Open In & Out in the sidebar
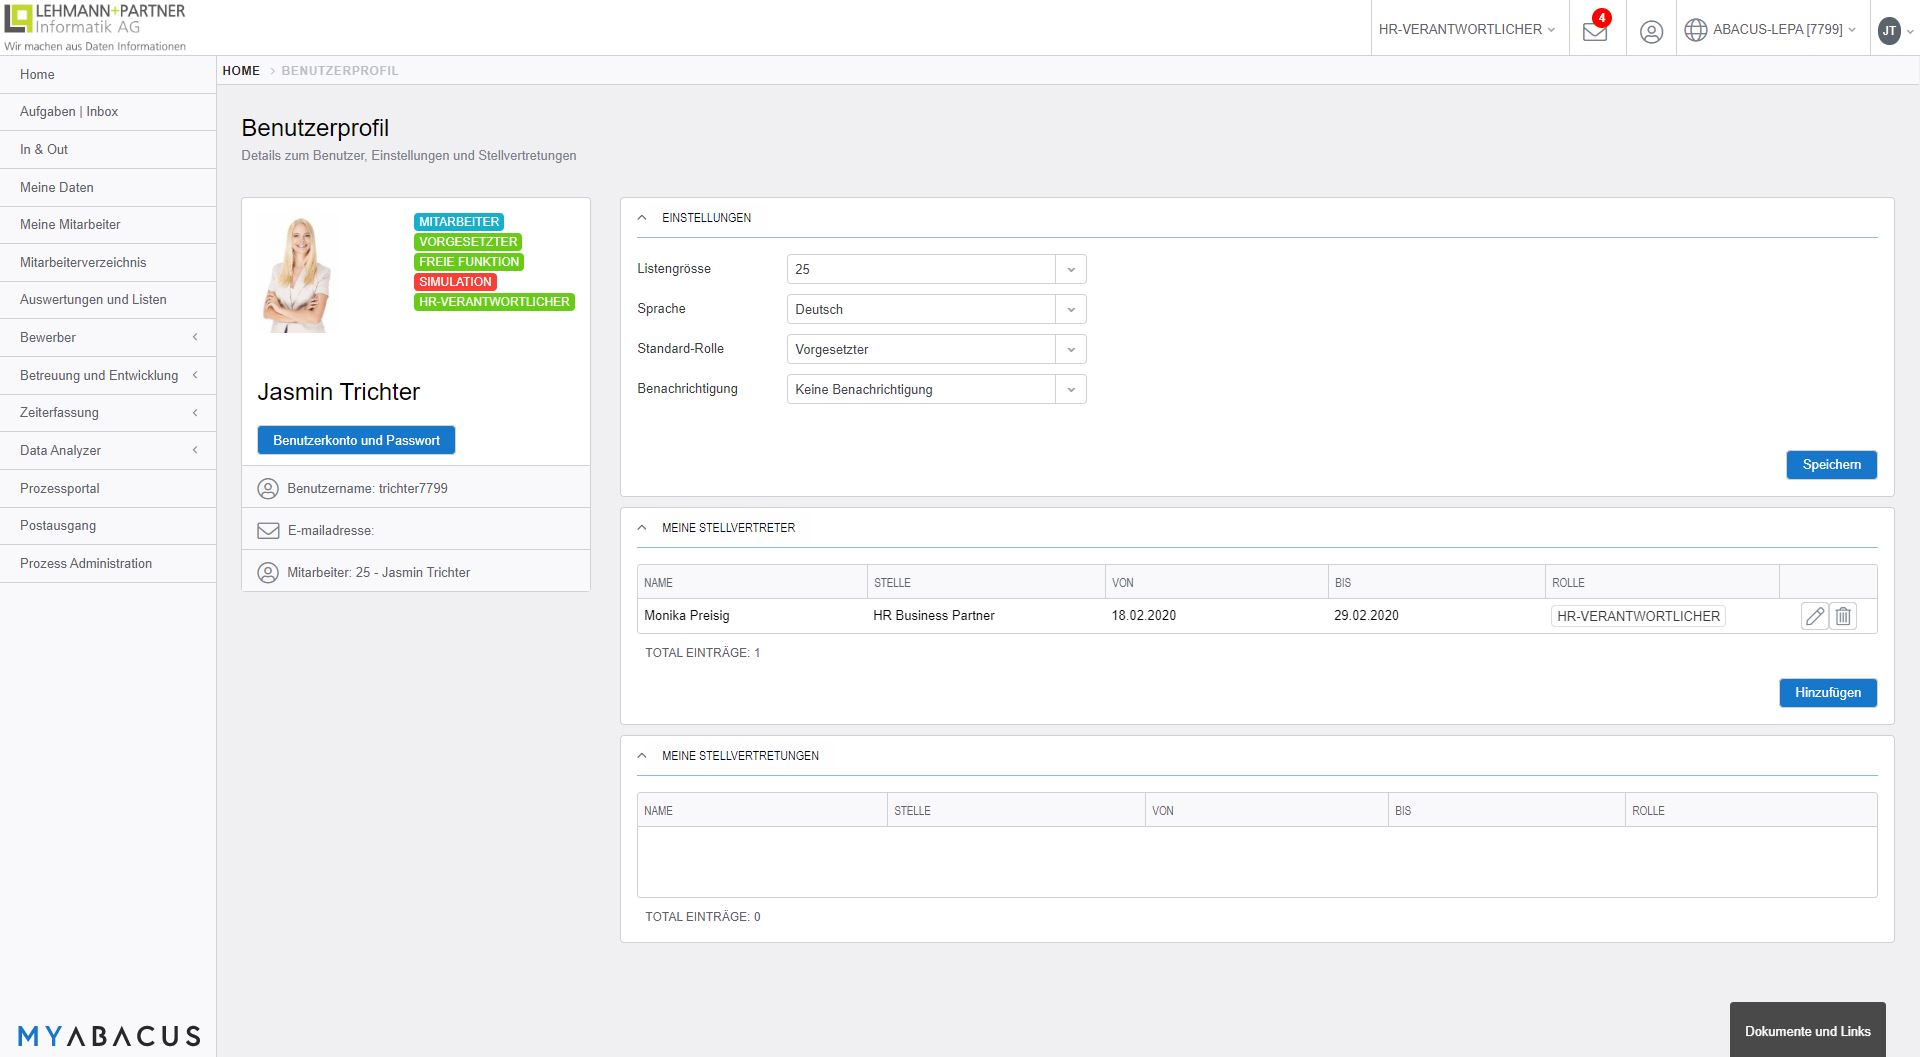The width and height of the screenshot is (1920, 1057). pos(108,150)
